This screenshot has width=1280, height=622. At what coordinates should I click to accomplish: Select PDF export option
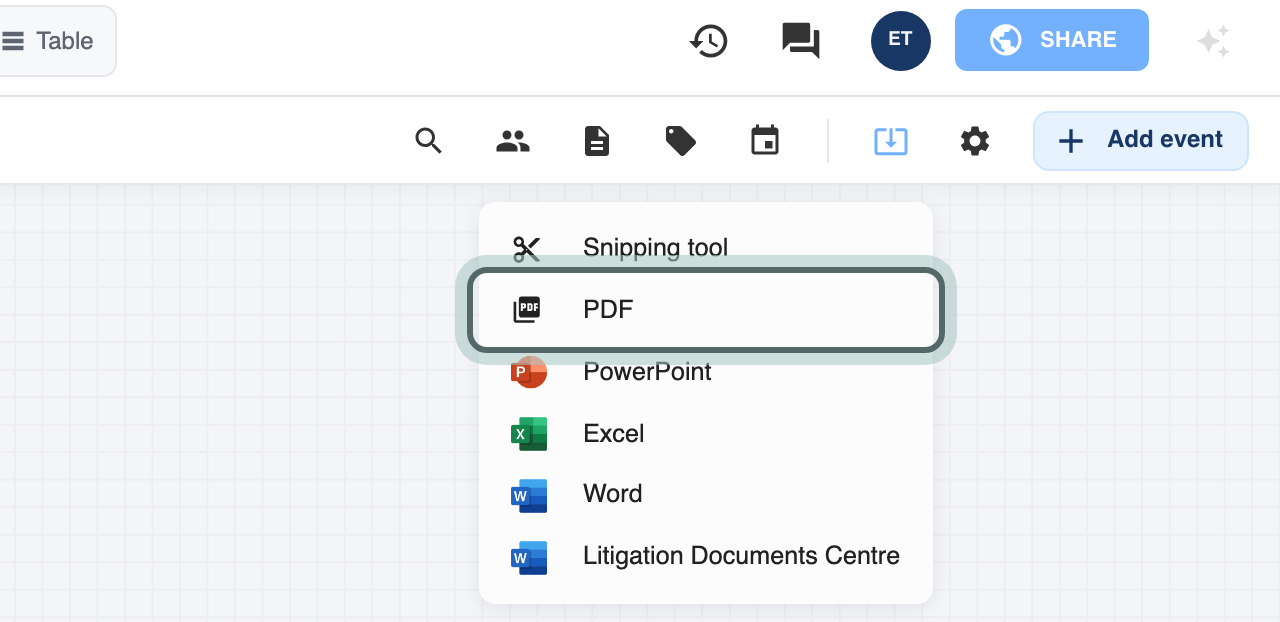pos(706,310)
